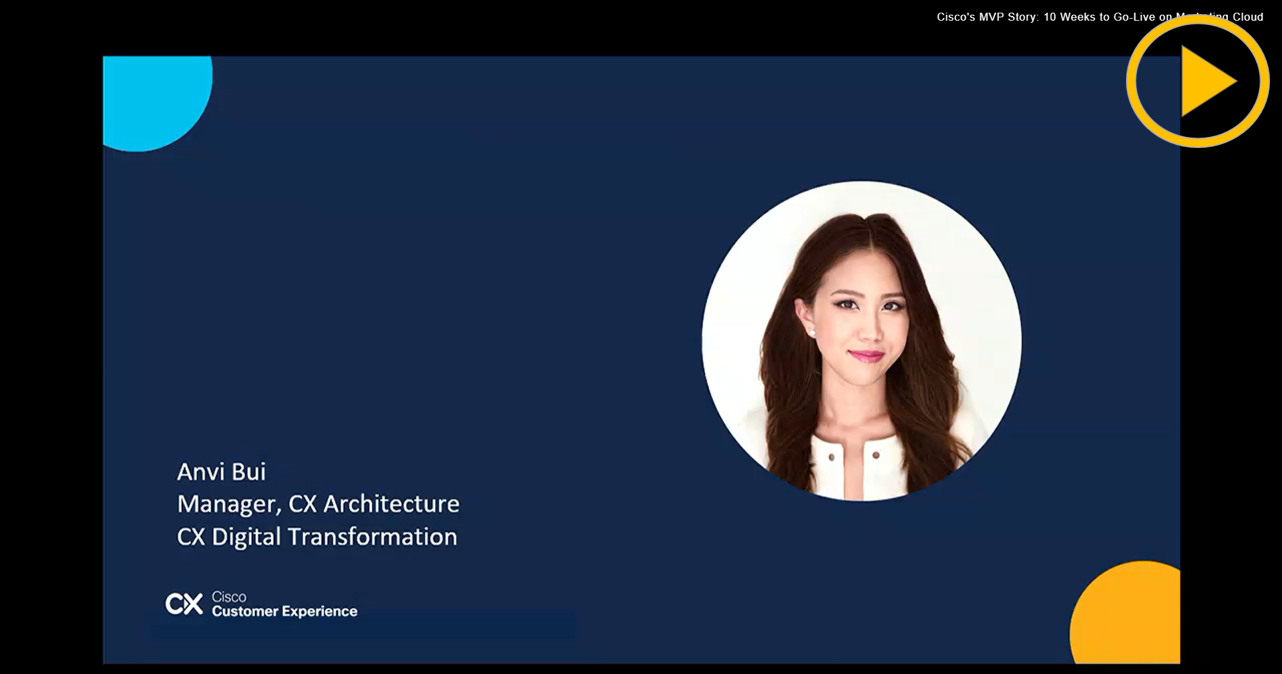Click the name 'Anvi Bui'
The width and height of the screenshot is (1282, 674).
[x=222, y=471]
